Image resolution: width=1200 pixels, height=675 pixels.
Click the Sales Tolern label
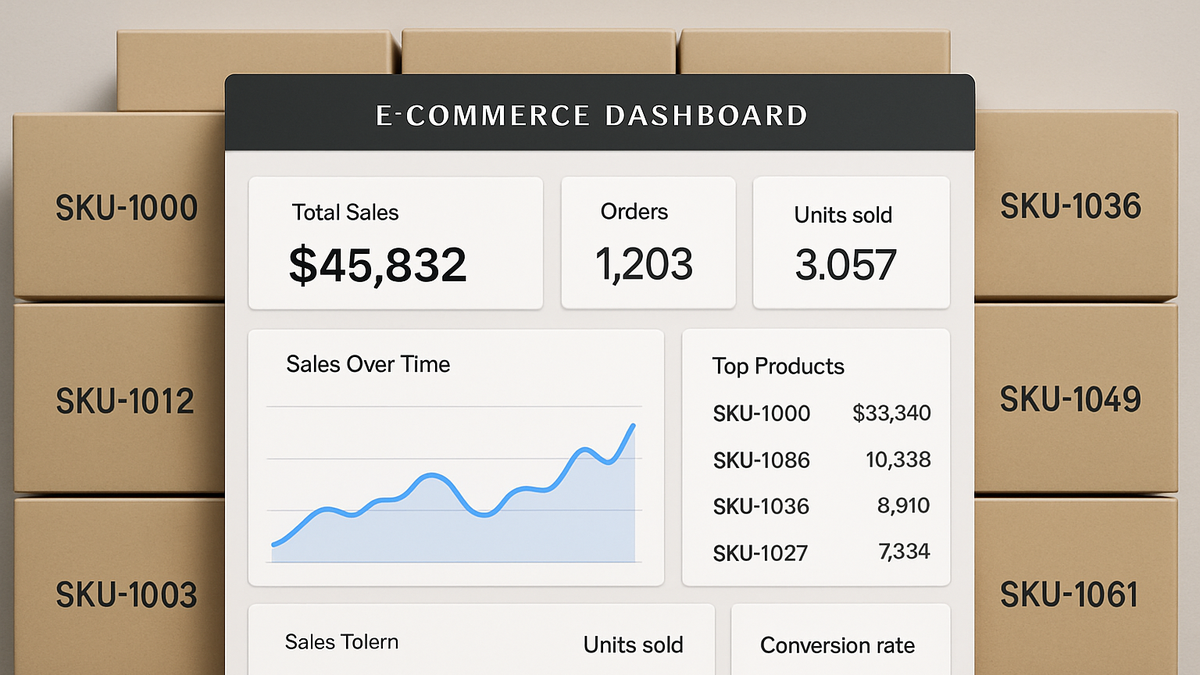point(341,642)
